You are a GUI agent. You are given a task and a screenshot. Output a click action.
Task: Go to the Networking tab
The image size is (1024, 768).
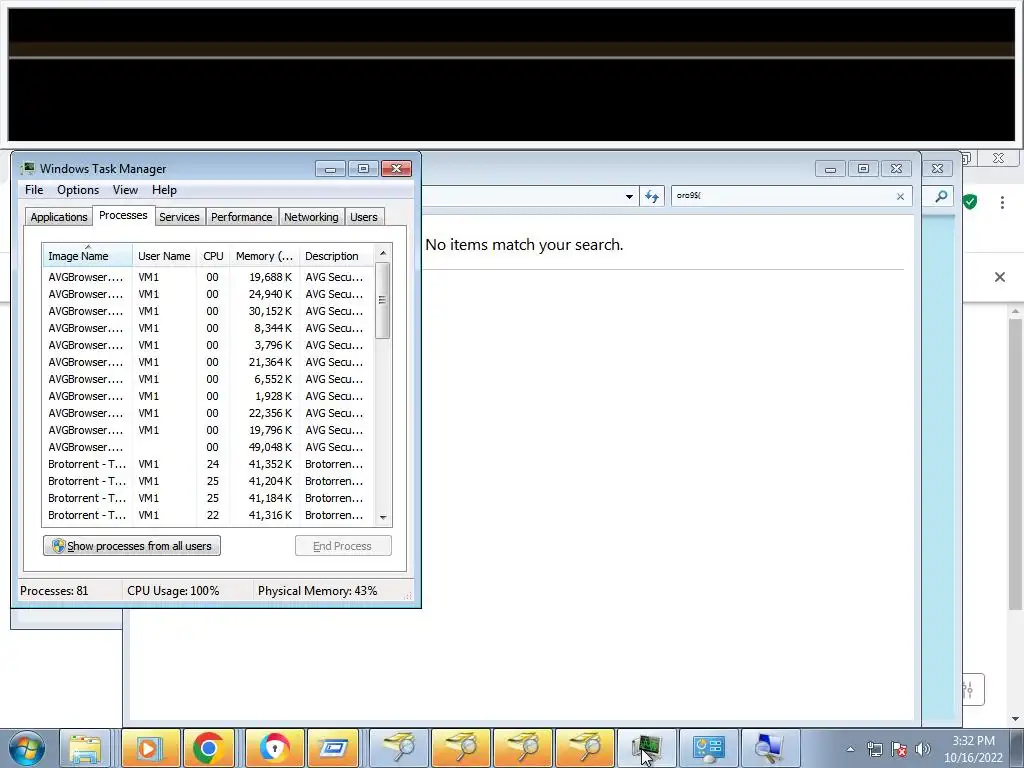coord(311,217)
